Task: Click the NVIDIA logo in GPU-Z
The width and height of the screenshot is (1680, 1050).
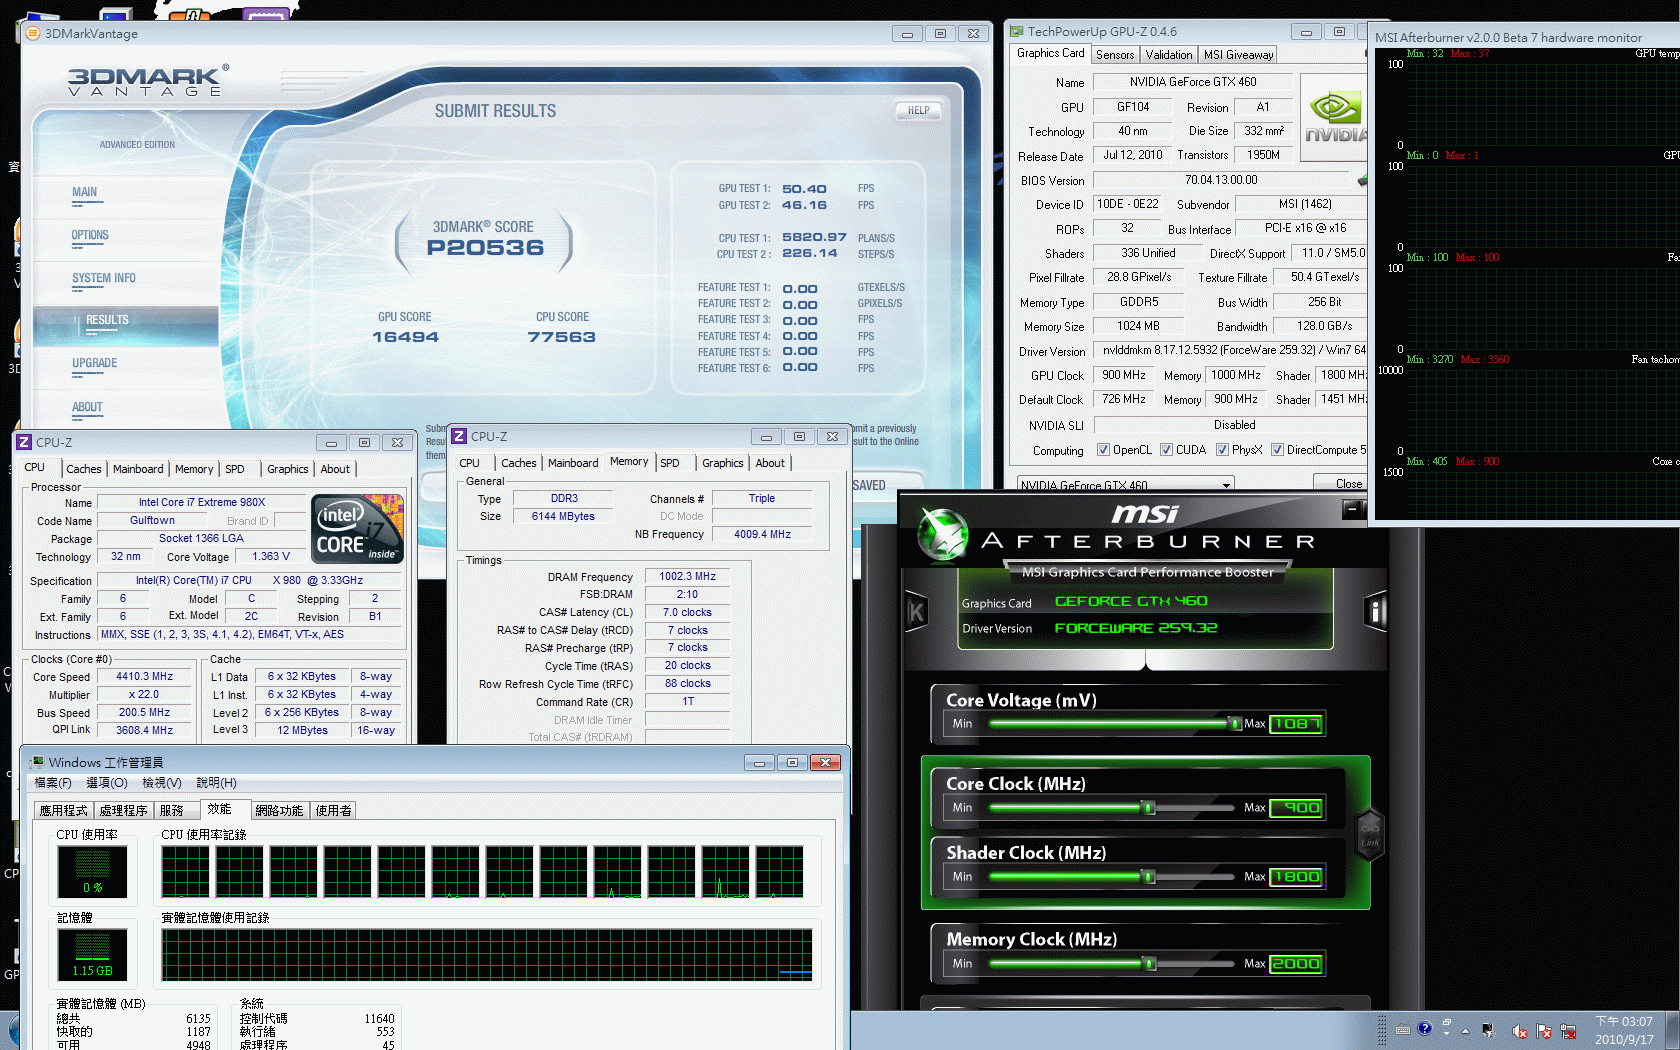Action: [x=1335, y=118]
